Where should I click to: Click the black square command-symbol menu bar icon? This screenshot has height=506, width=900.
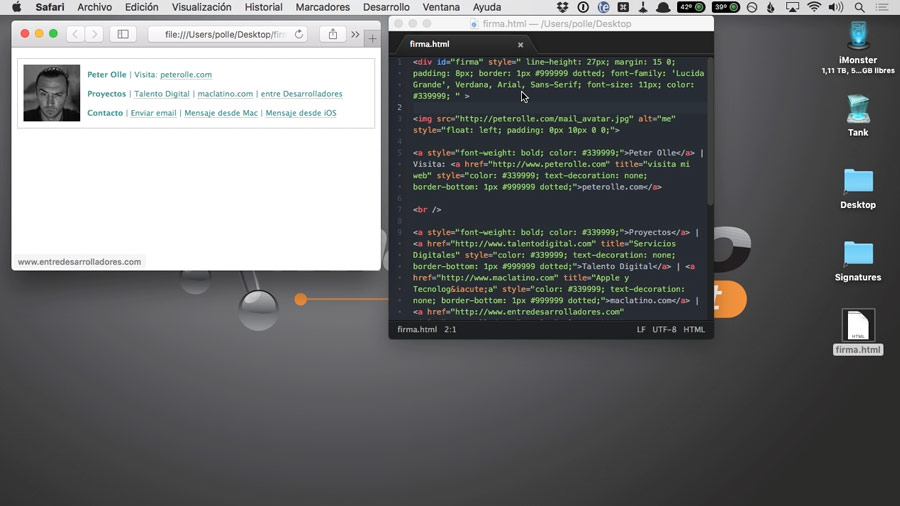[623, 7]
